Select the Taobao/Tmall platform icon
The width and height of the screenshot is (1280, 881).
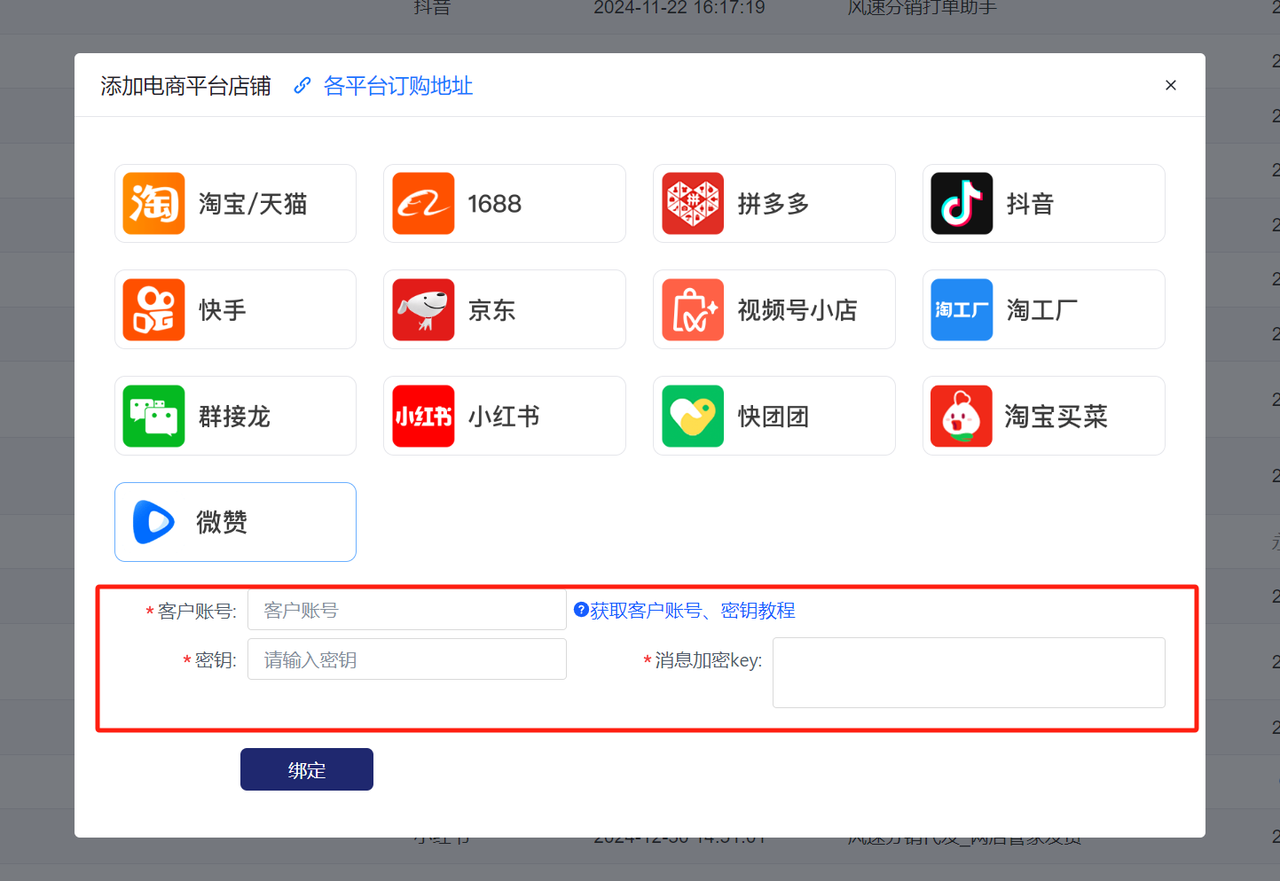point(154,204)
